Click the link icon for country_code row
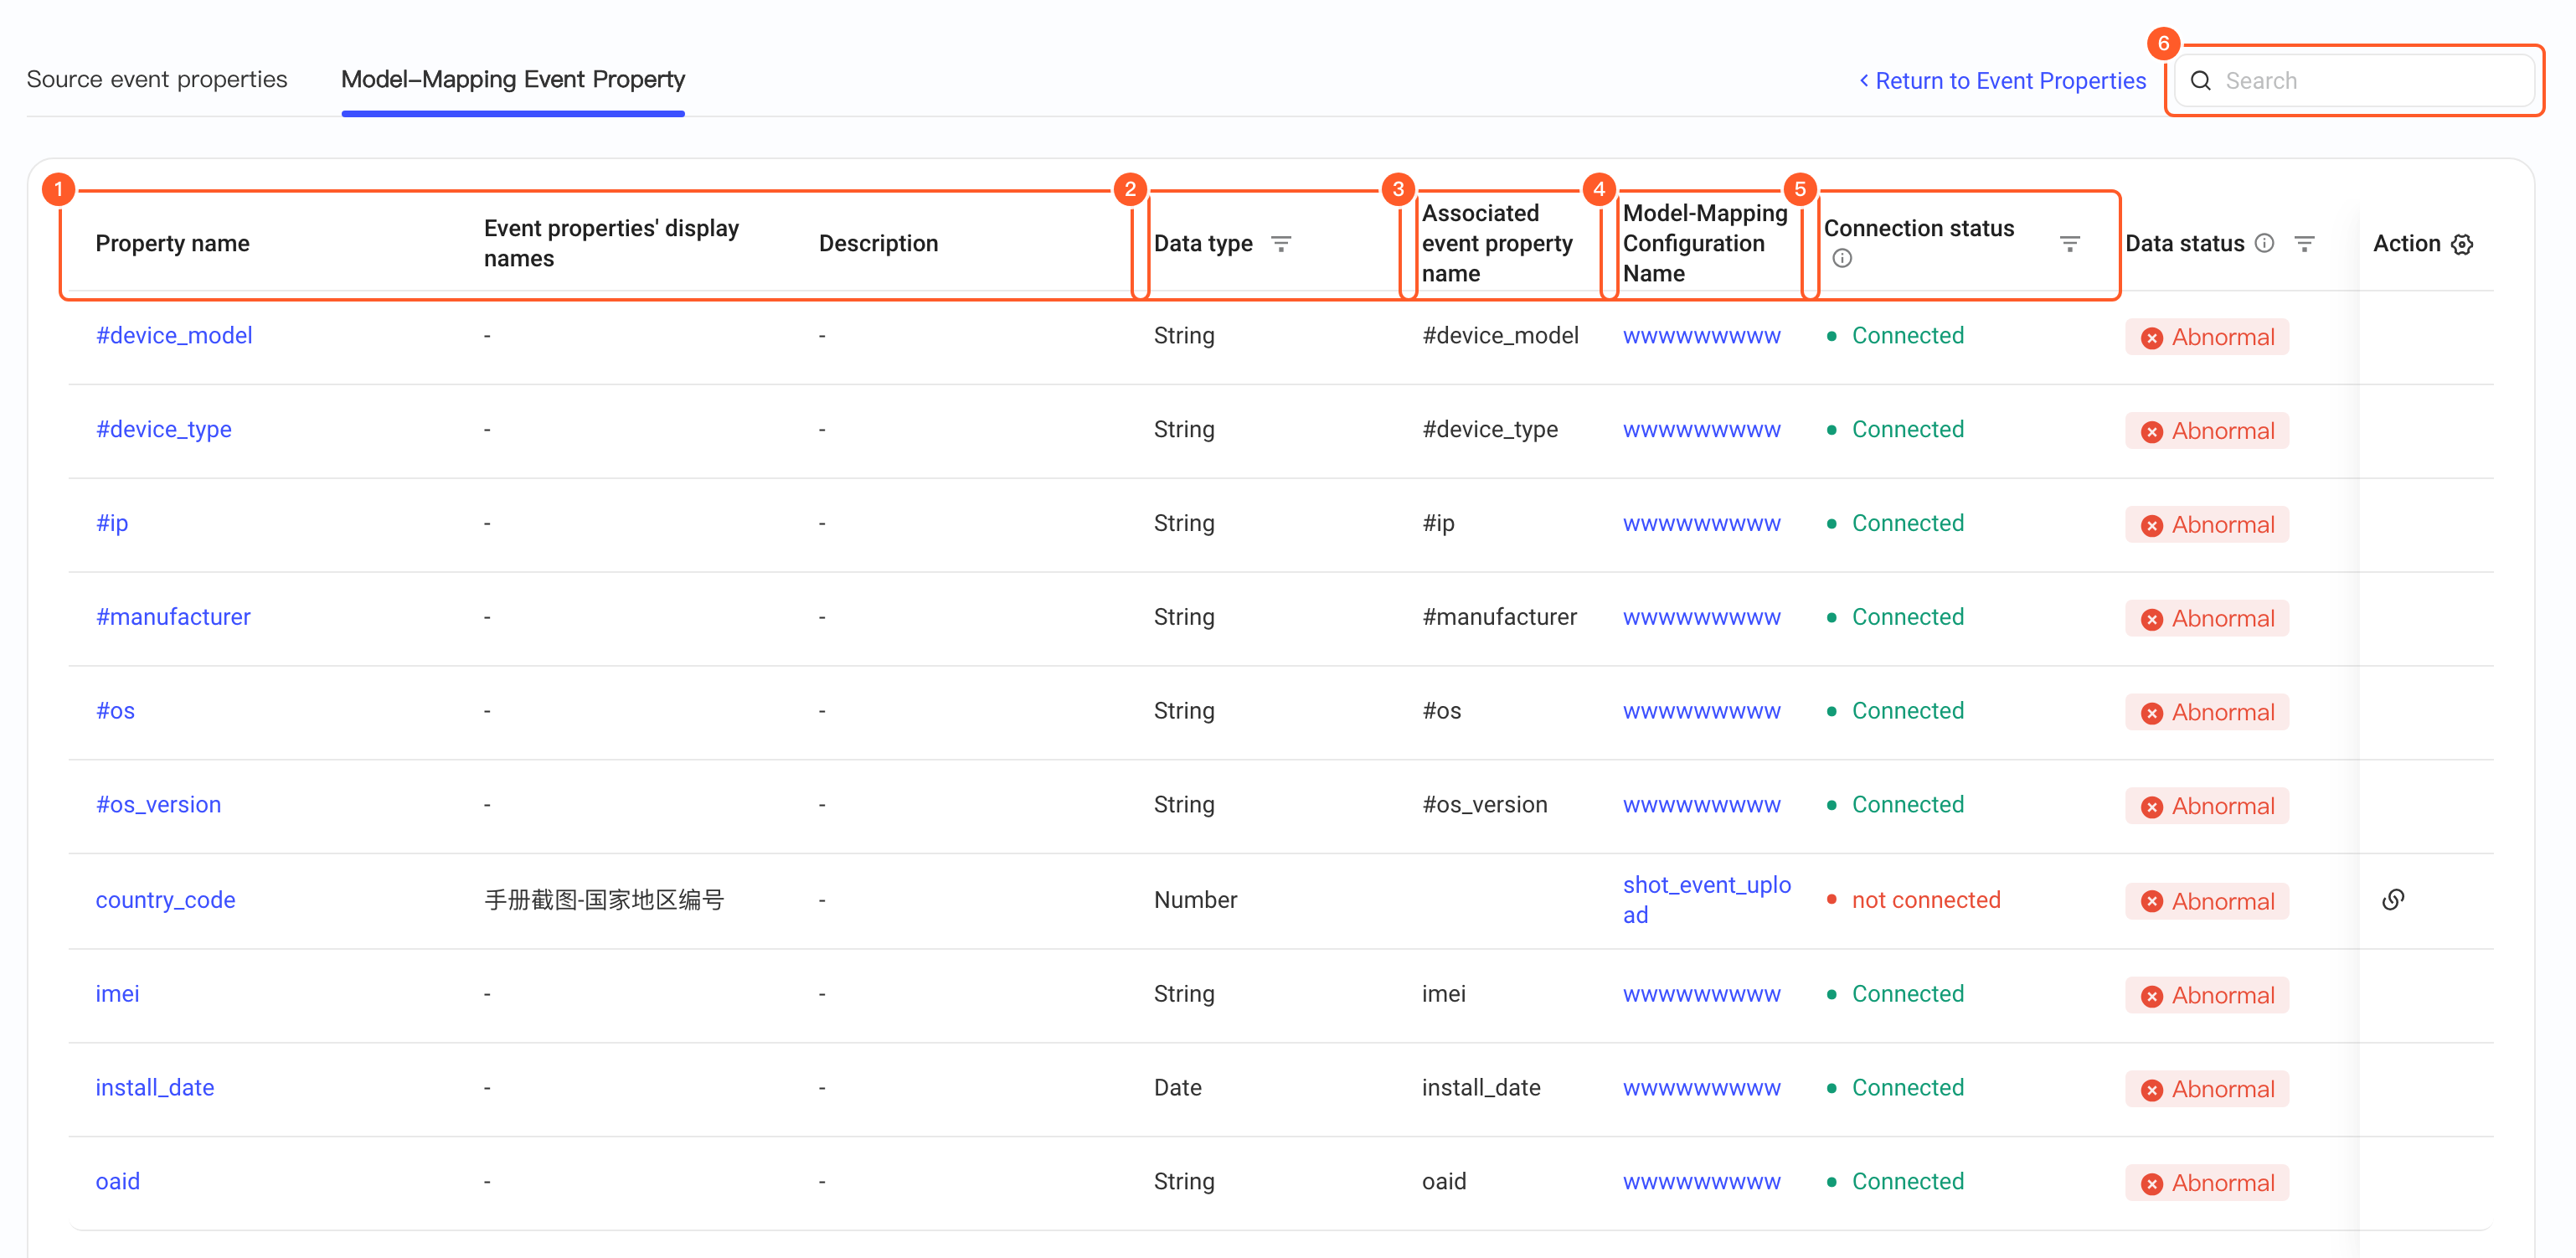Screen dimensions: 2576x1258 (2393, 900)
